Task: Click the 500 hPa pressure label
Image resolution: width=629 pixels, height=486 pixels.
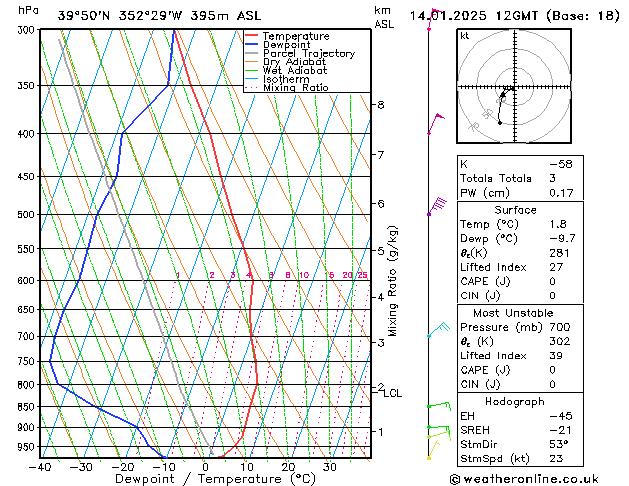Action: (x=26, y=215)
